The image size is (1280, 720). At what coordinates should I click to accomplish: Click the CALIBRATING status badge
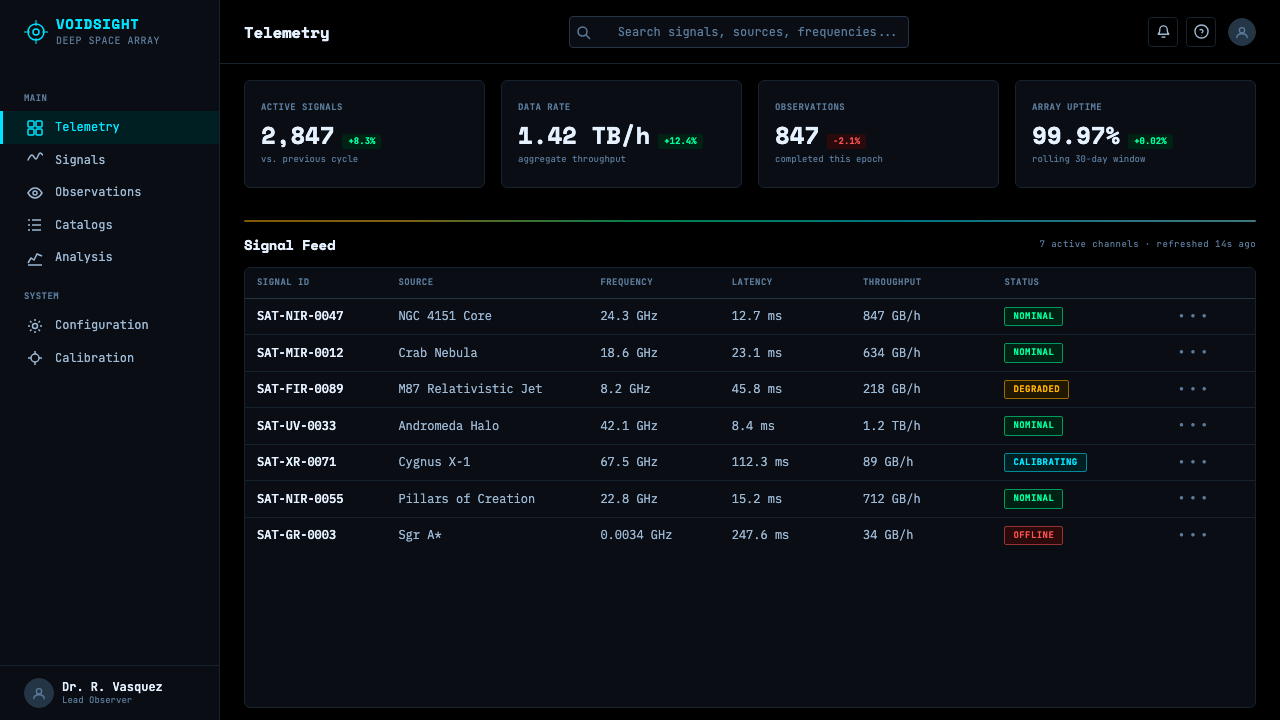point(1045,462)
